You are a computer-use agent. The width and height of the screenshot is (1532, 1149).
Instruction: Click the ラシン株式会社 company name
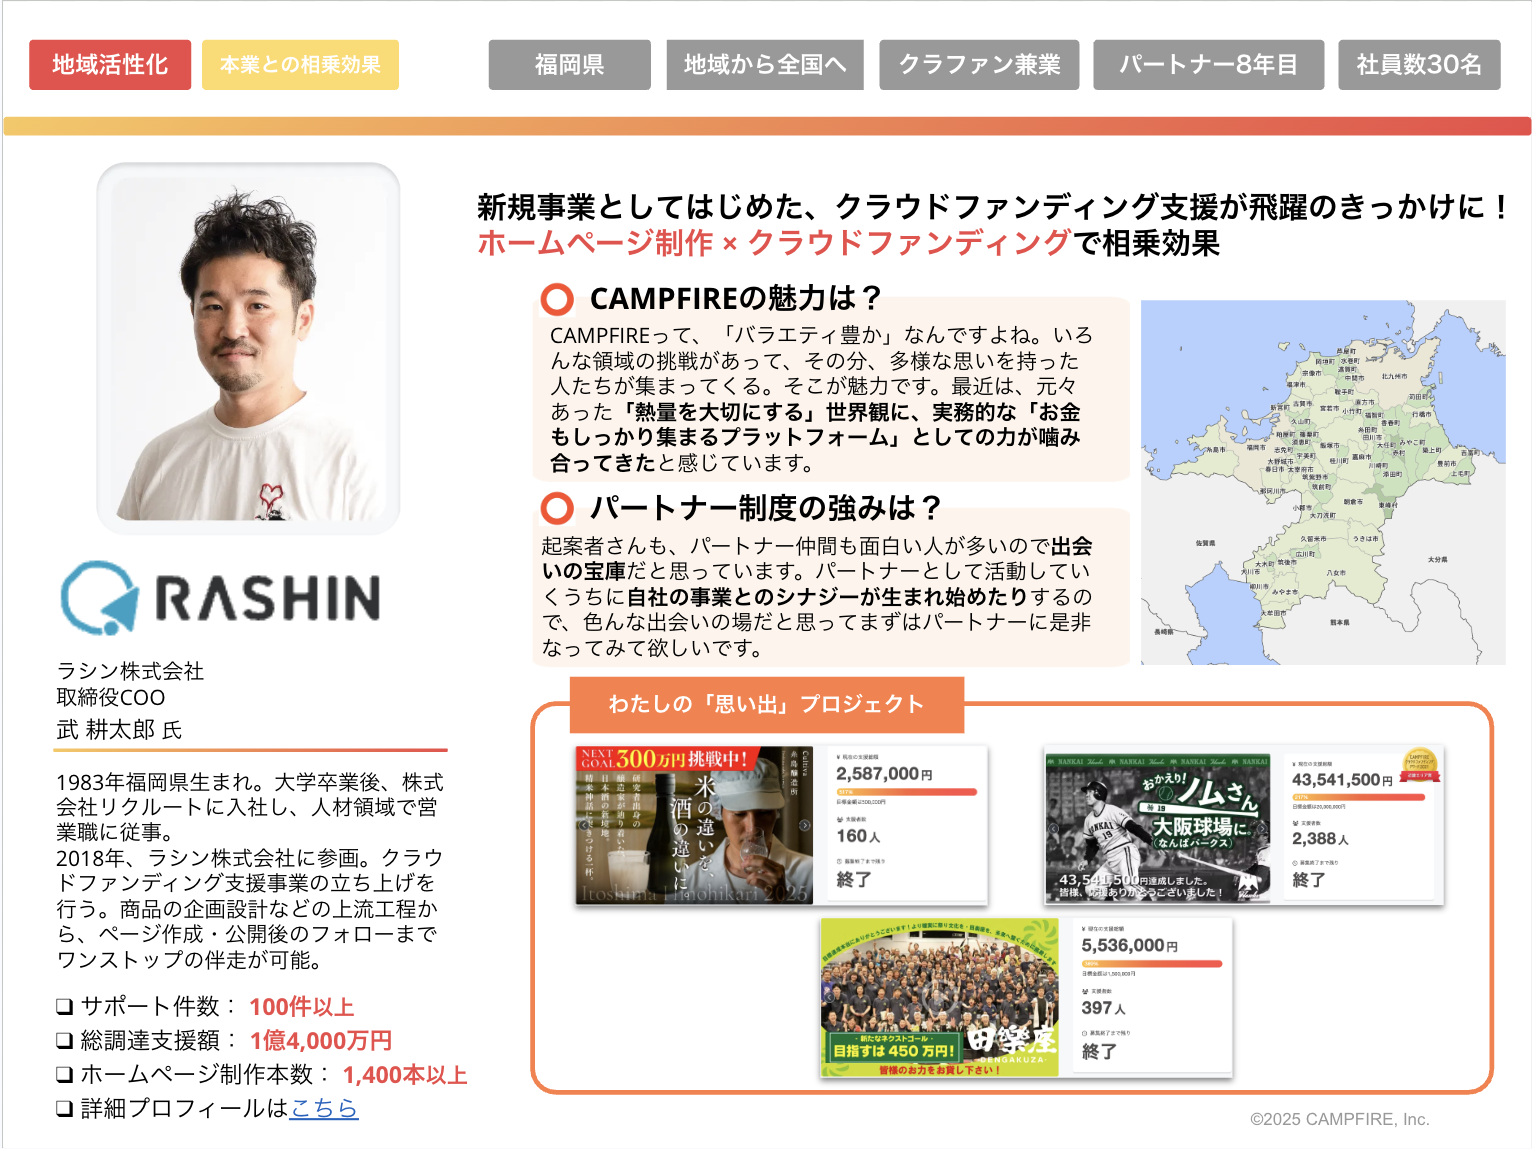coord(130,671)
